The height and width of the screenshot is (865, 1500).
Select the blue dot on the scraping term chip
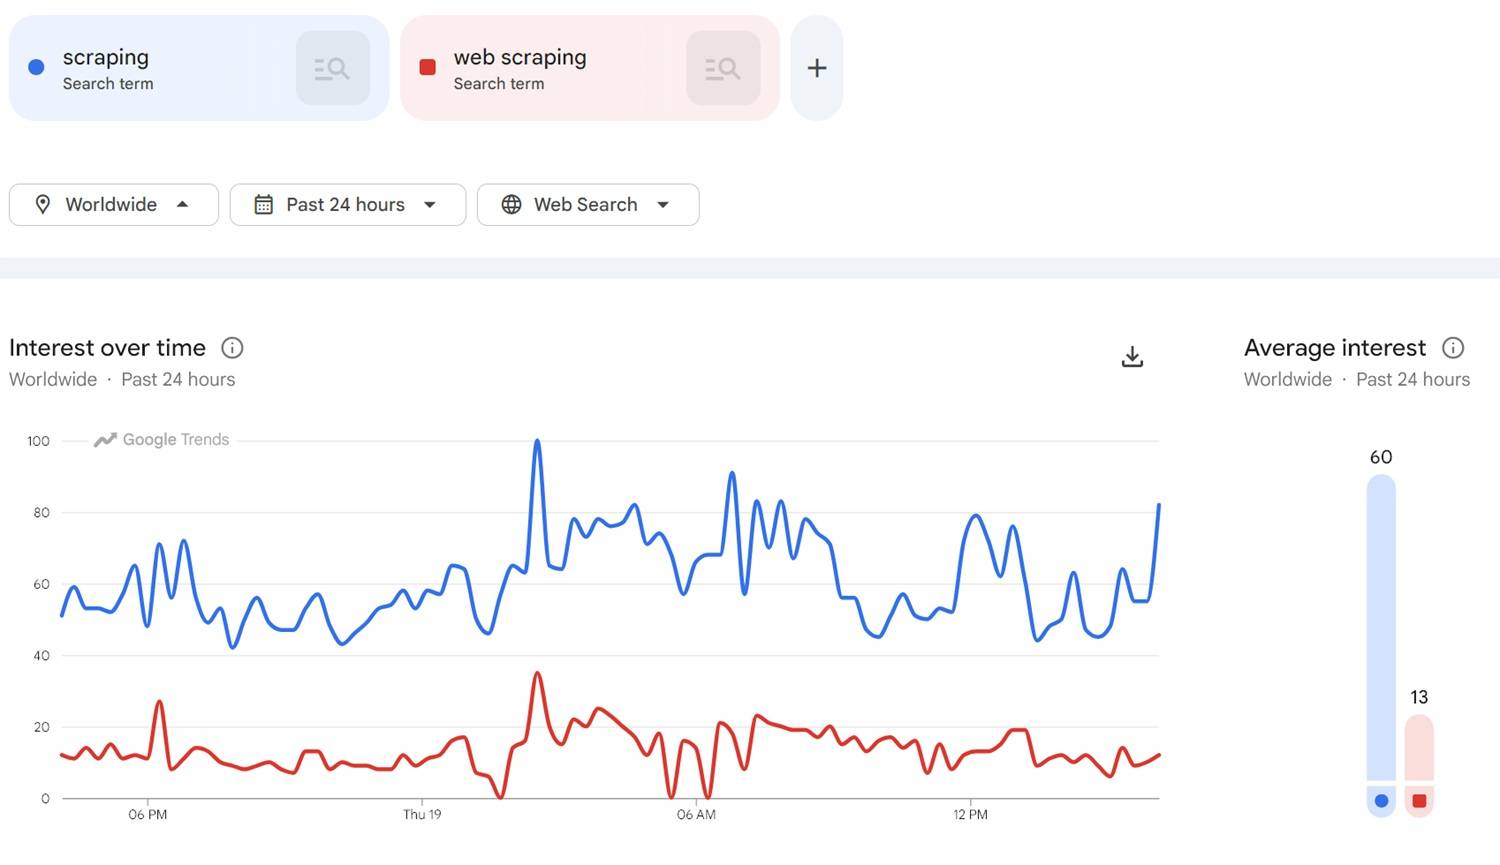click(x=35, y=67)
